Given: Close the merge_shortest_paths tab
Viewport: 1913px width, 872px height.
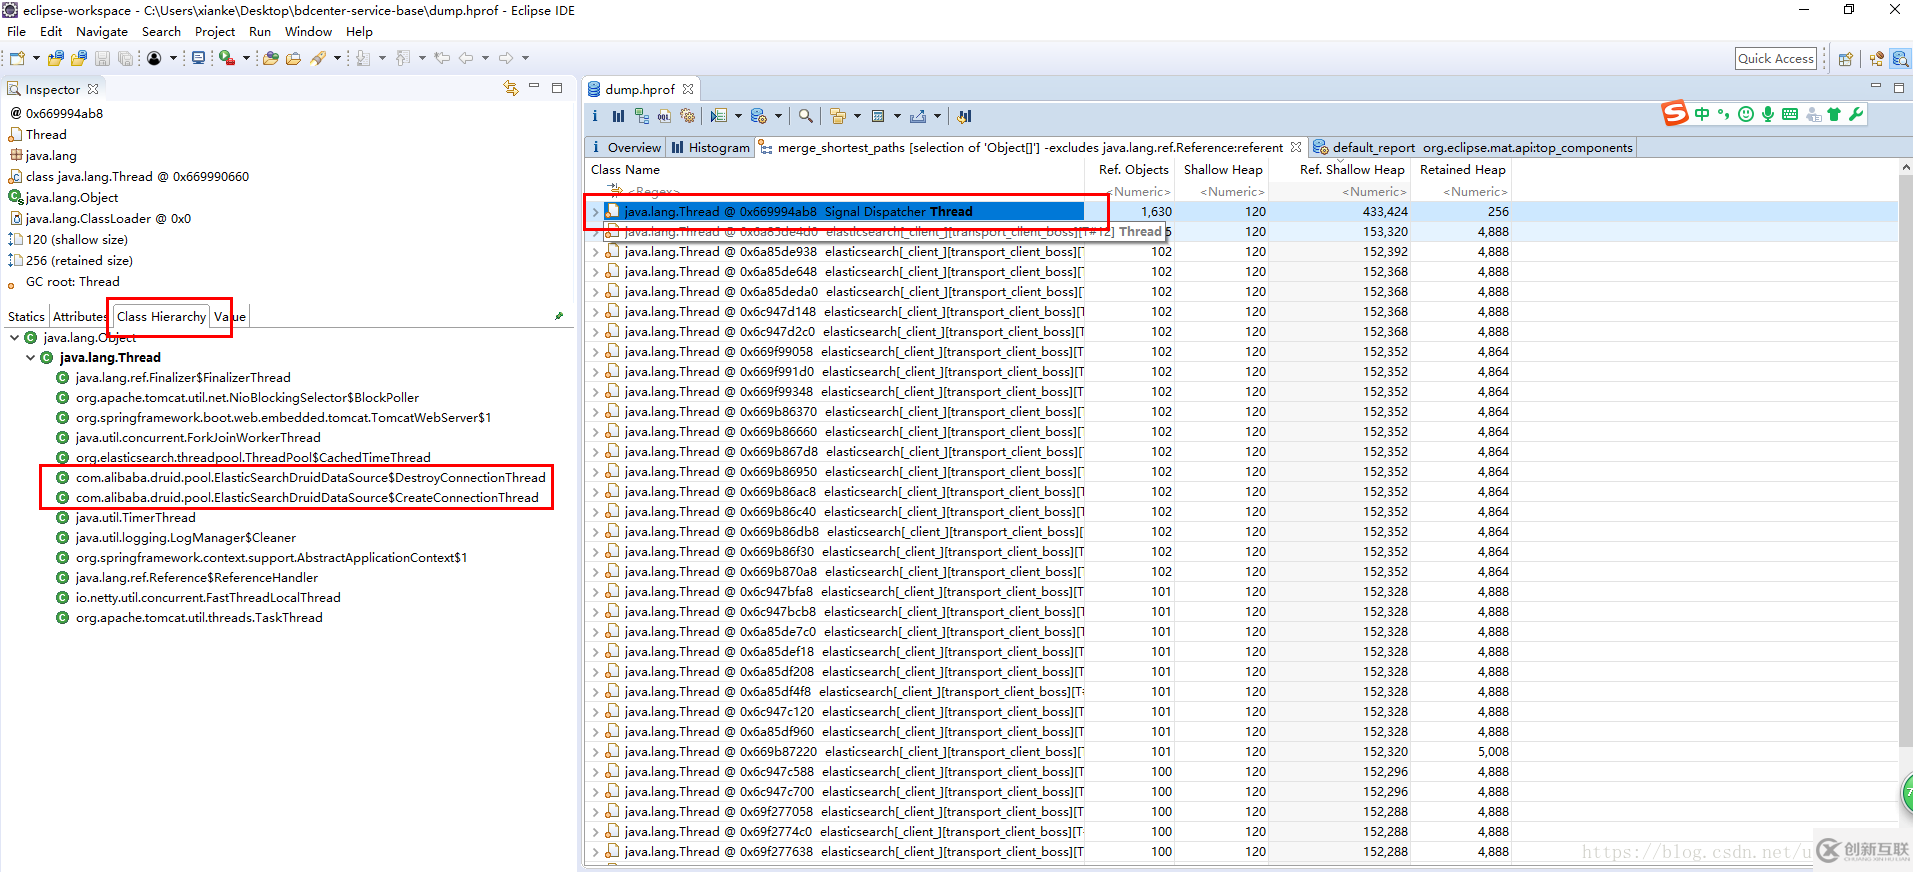Looking at the screenshot, I should 1296,147.
